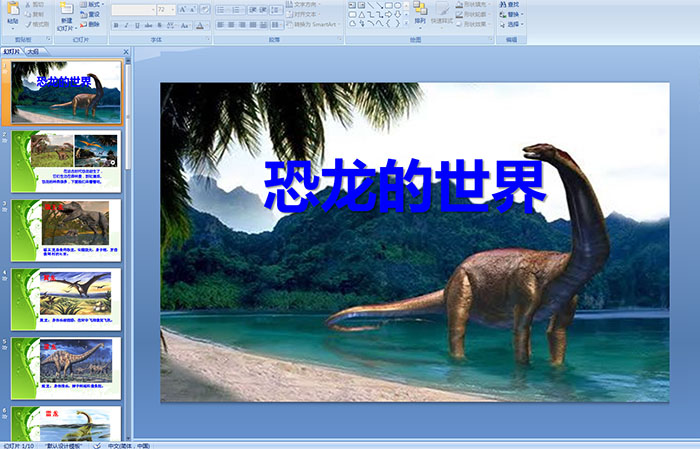Toggle Underline text formatting
The image size is (700, 449).
(139, 25)
